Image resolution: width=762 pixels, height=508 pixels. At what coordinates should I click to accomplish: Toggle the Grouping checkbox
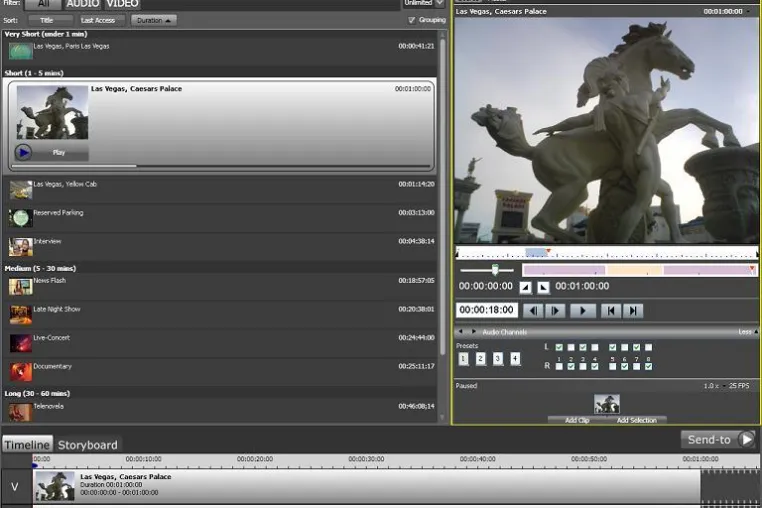412,20
